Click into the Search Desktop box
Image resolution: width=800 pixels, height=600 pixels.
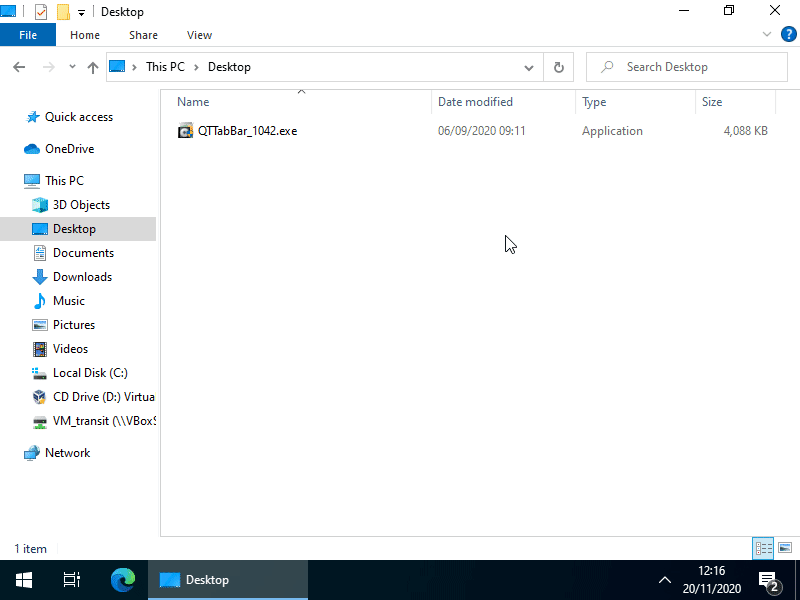[687, 67]
